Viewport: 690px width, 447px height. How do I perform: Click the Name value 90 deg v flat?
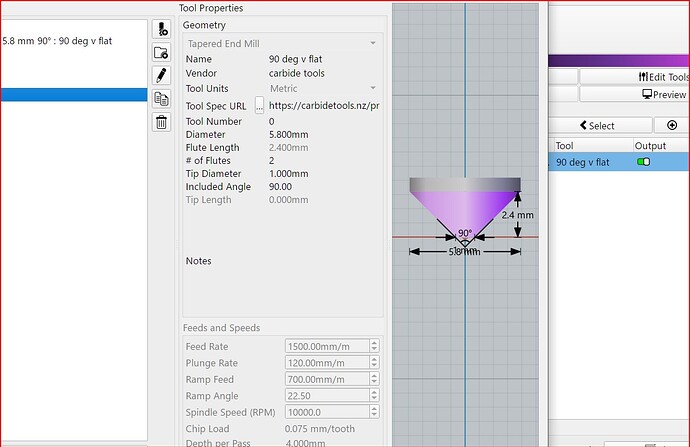[x=295, y=59]
